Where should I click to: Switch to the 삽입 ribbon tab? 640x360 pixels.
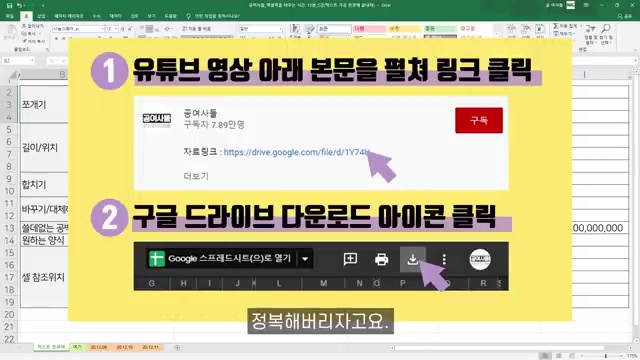pyautogui.click(x=41, y=16)
